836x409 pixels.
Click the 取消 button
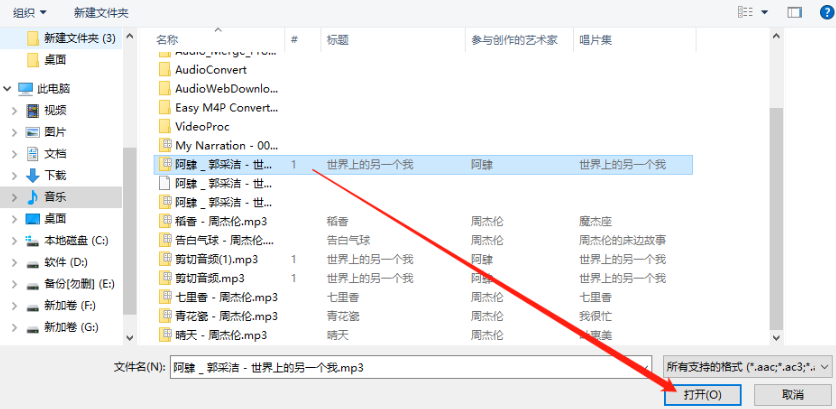[x=792, y=395]
